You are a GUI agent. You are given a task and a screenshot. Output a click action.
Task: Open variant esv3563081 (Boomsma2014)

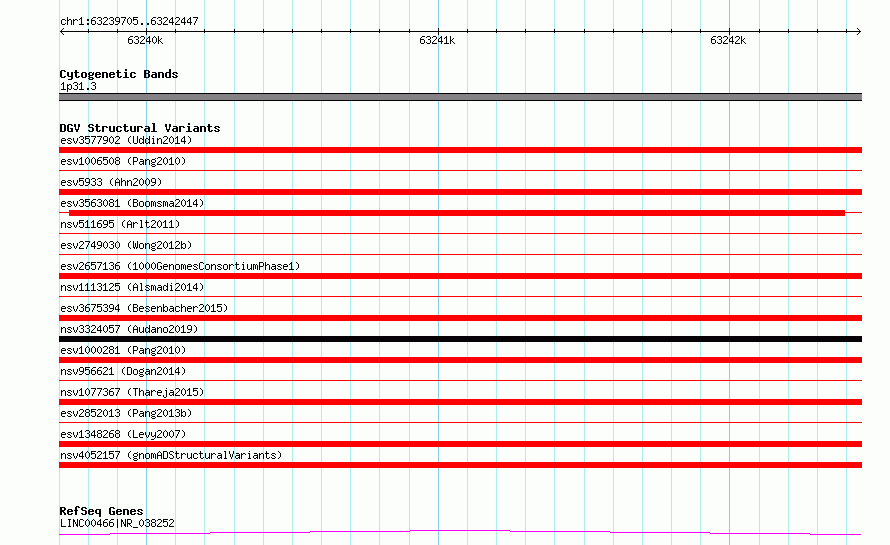point(132,203)
